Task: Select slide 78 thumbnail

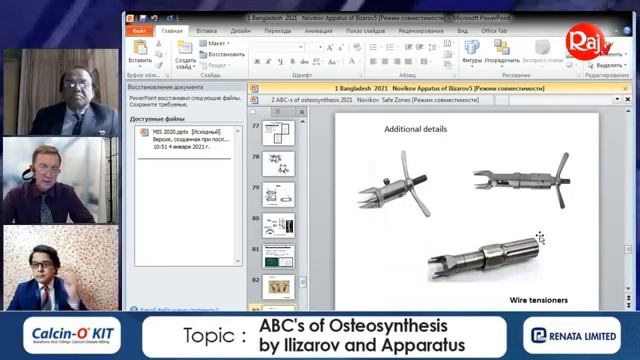Action: pyautogui.click(x=278, y=163)
